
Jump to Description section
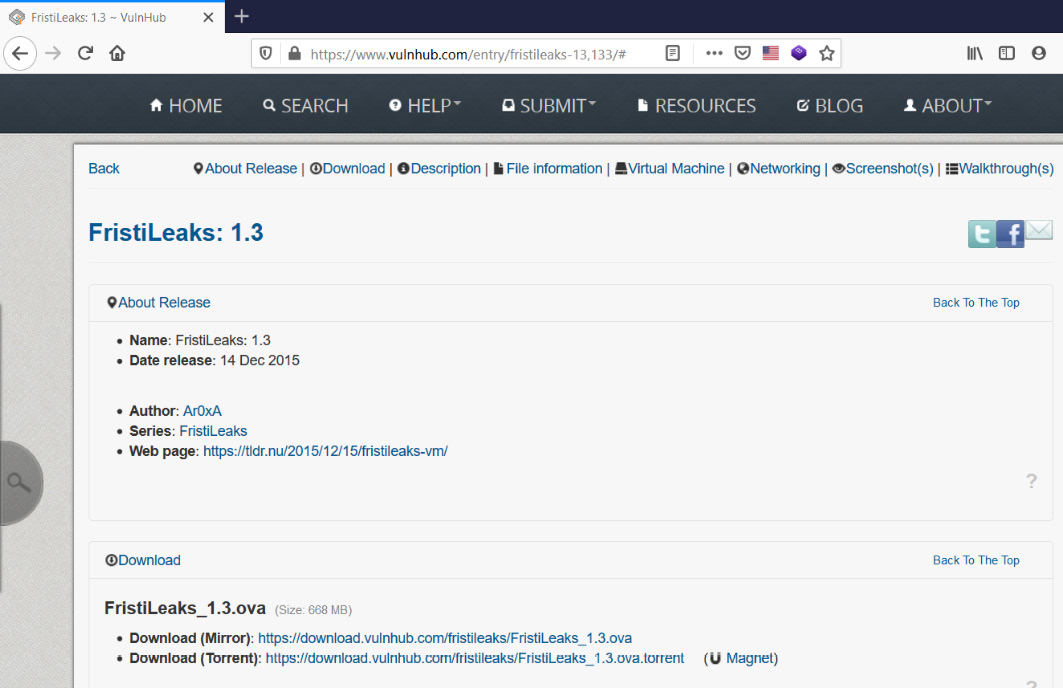pyautogui.click(x=439, y=168)
